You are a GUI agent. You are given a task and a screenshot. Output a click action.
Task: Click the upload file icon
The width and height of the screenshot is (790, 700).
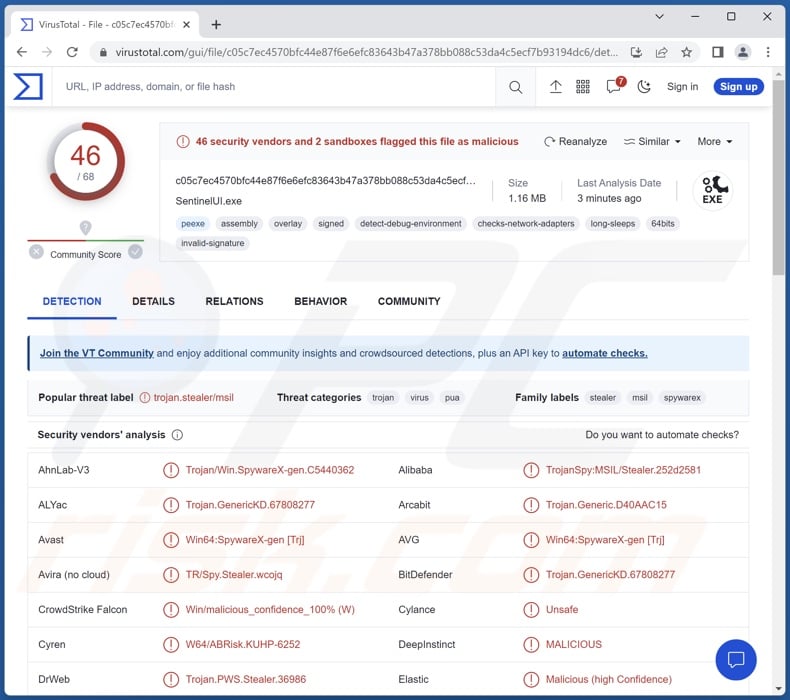pyautogui.click(x=555, y=87)
